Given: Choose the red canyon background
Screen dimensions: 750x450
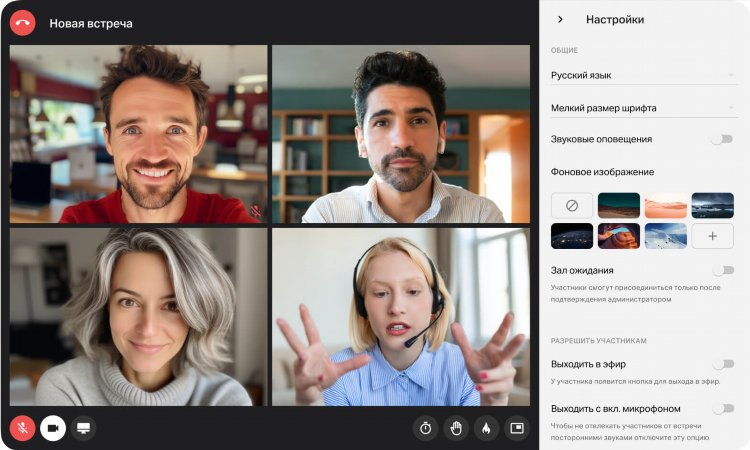Looking at the screenshot, I should point(618,236).
